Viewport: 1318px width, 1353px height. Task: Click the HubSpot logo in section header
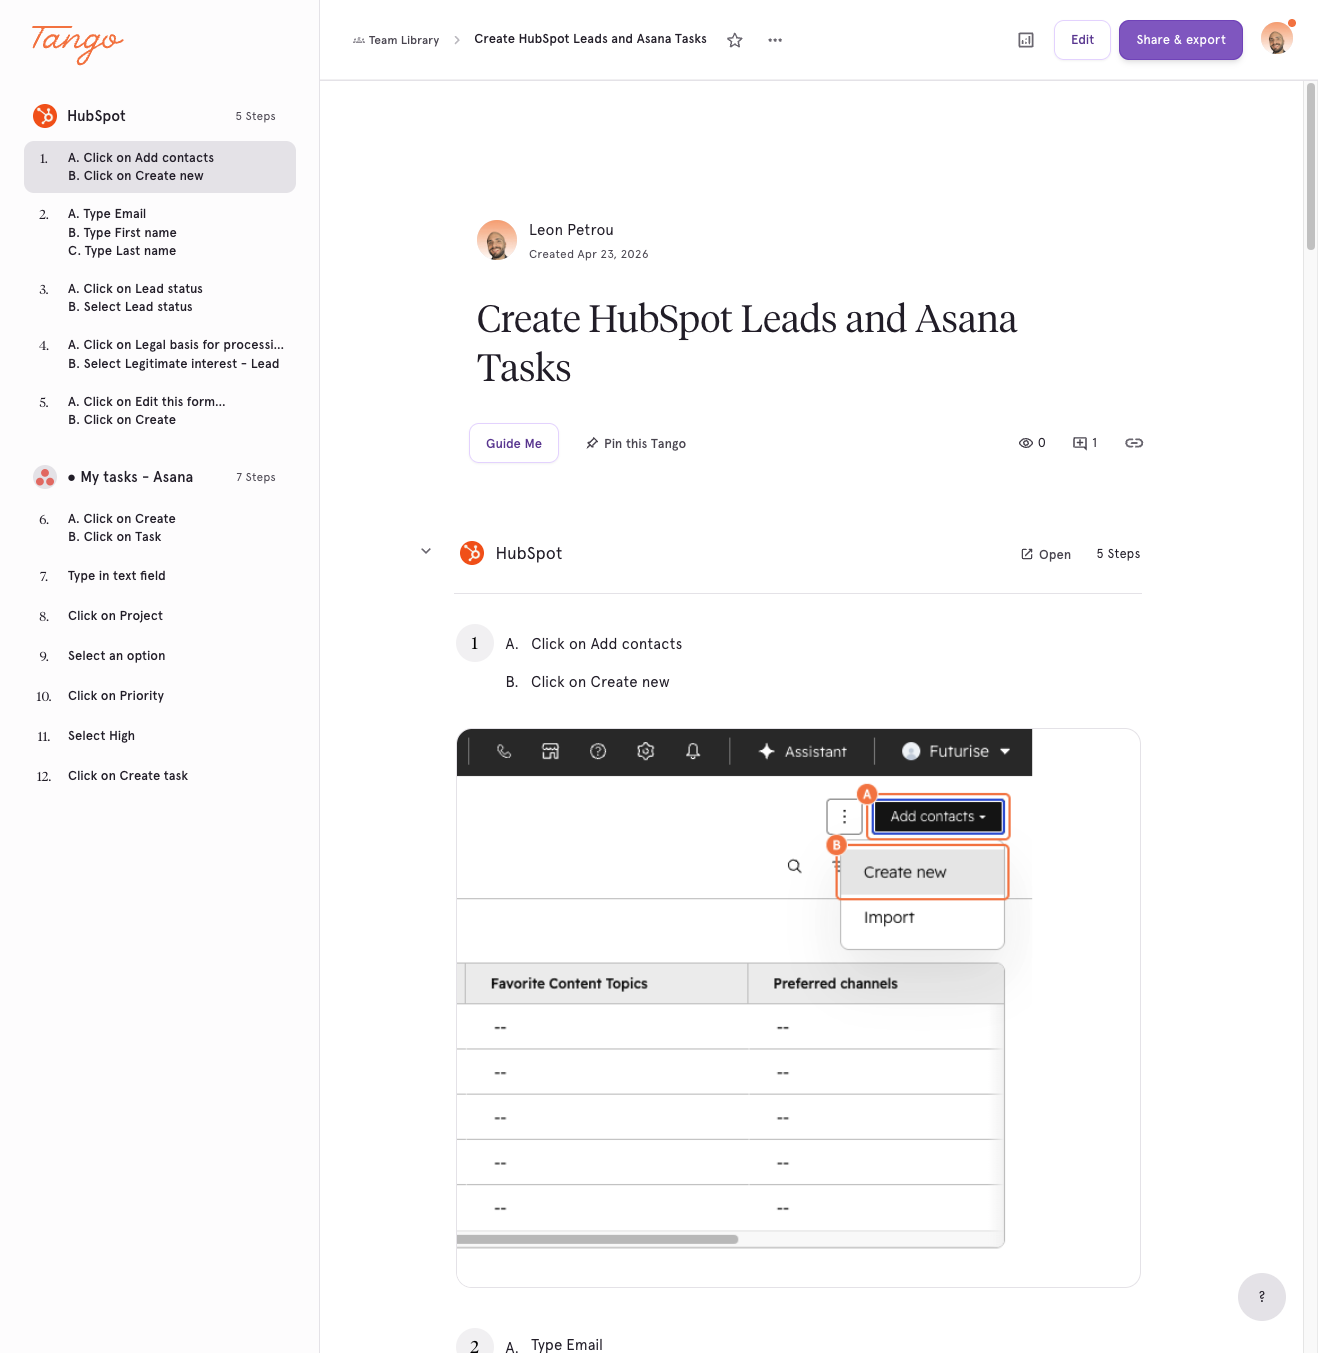pos(472,553)
